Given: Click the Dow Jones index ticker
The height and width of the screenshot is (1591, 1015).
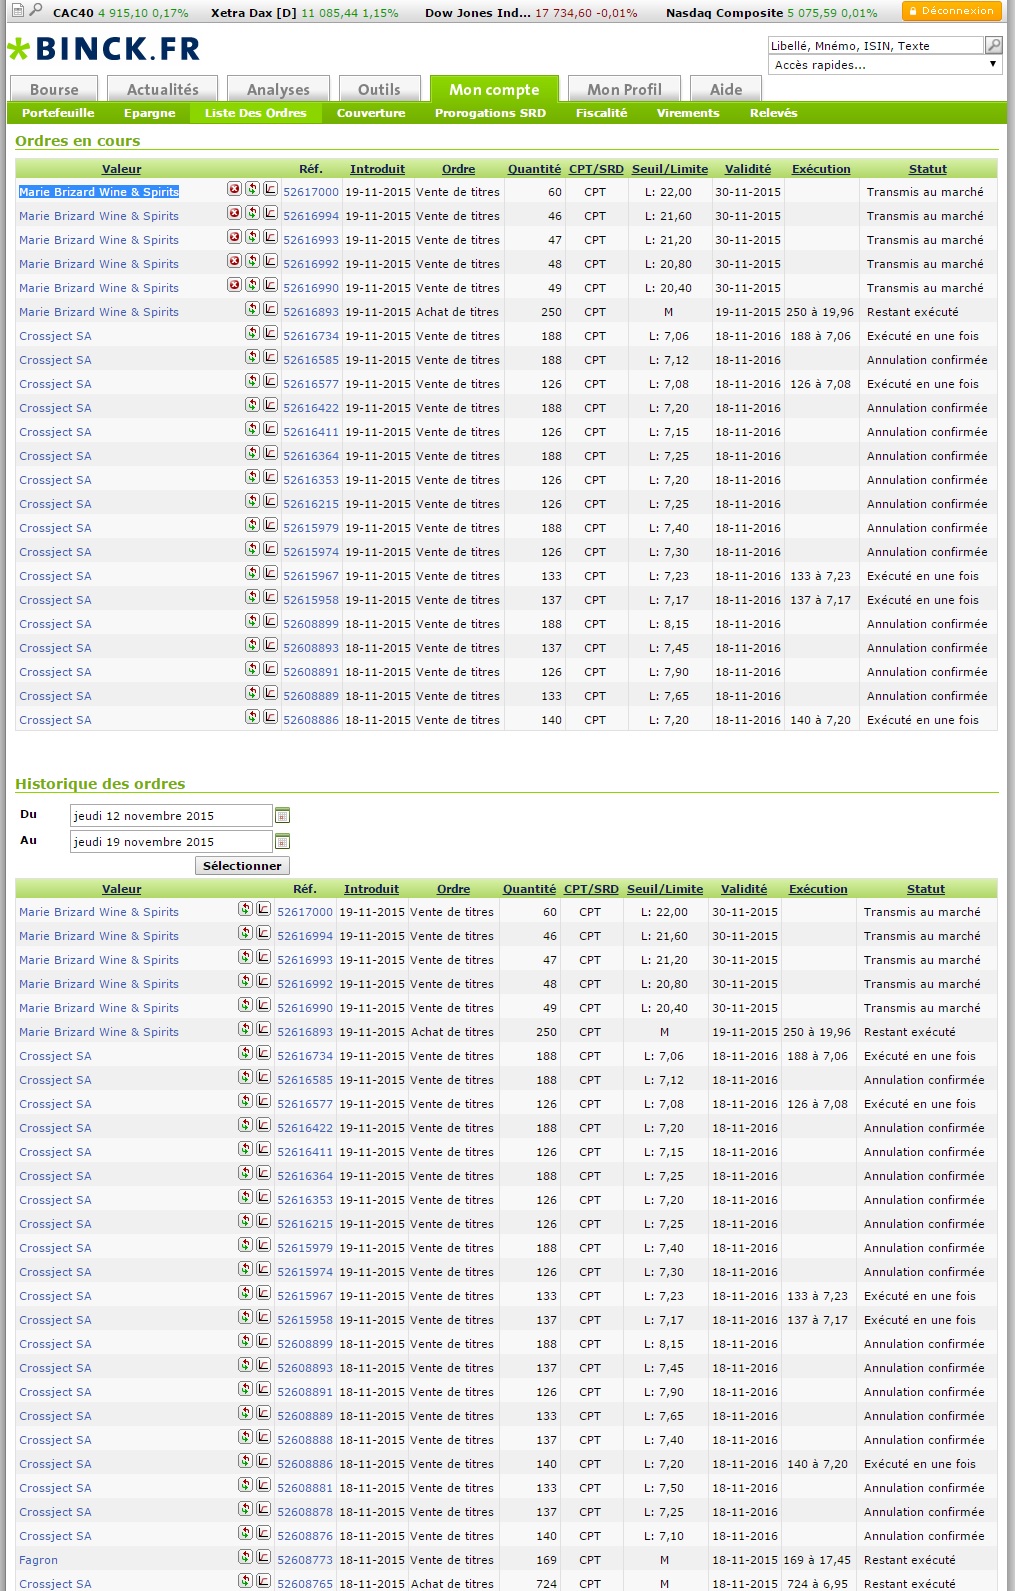Looking at the screenshot, I should point(531,13).
